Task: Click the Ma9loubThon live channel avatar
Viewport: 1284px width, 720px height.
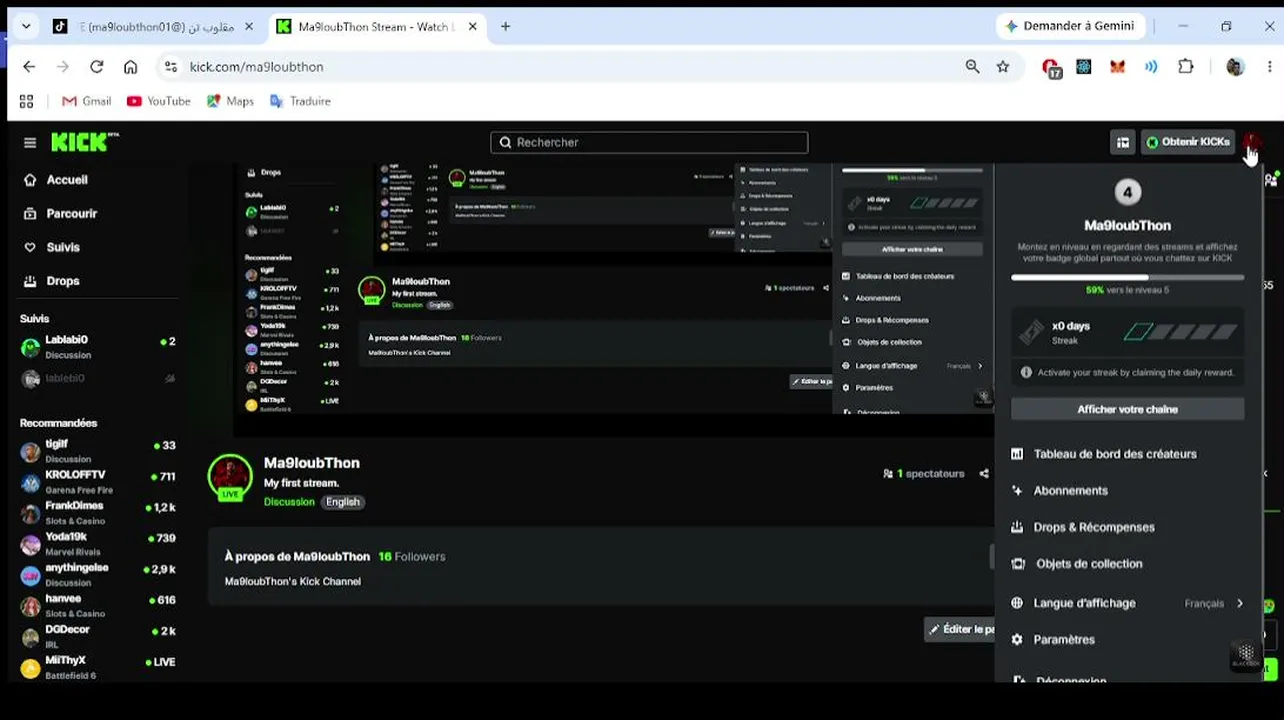Action: tap(230, 476)
